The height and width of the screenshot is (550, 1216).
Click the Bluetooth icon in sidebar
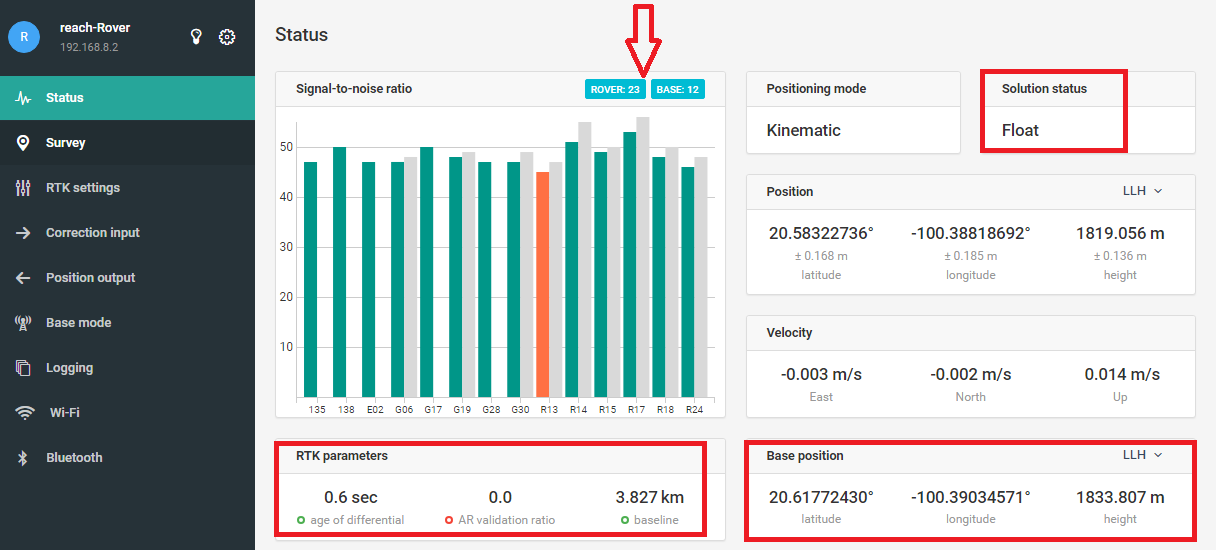(x=23, y=458)
